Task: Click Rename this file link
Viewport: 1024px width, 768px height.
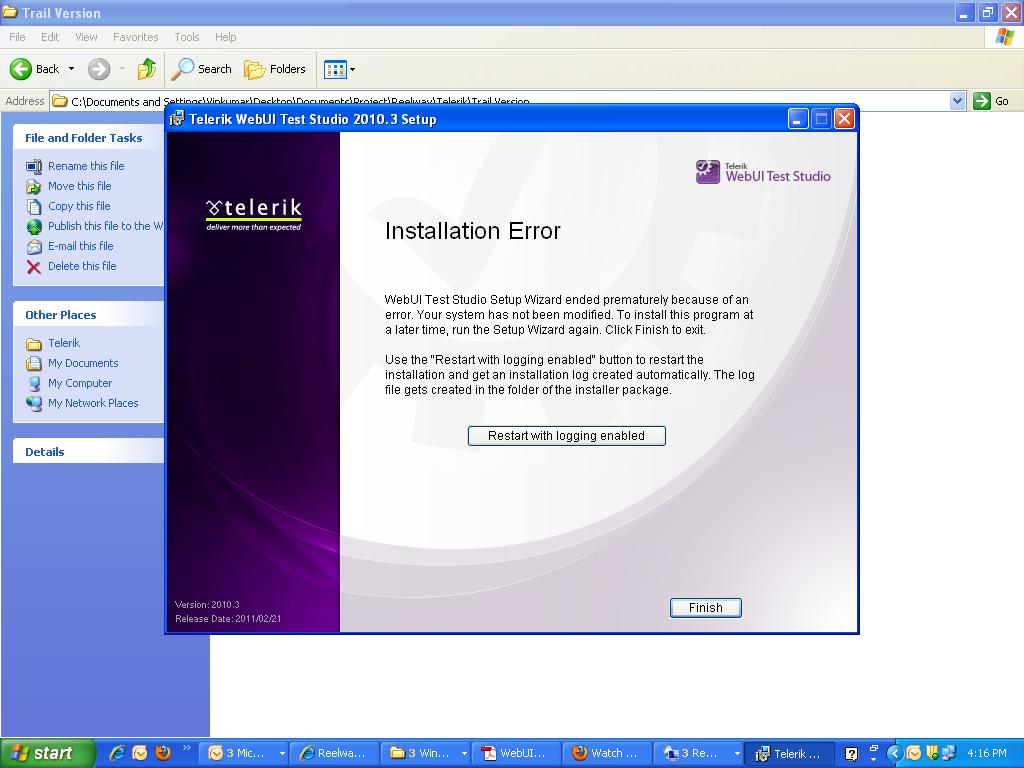Action: [x=86, y=166]
